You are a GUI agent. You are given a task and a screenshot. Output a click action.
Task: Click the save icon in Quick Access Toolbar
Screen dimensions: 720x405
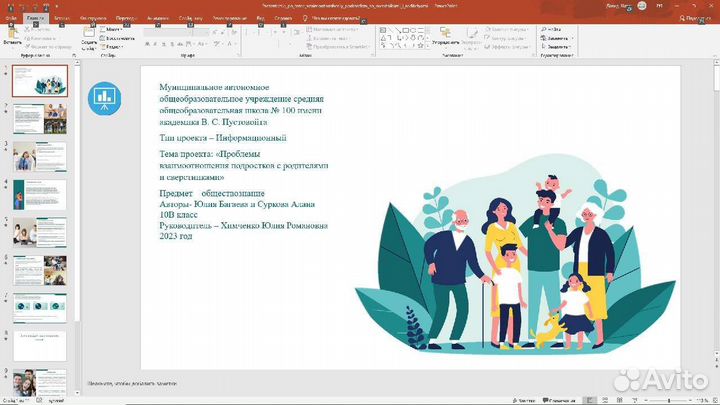11,6
